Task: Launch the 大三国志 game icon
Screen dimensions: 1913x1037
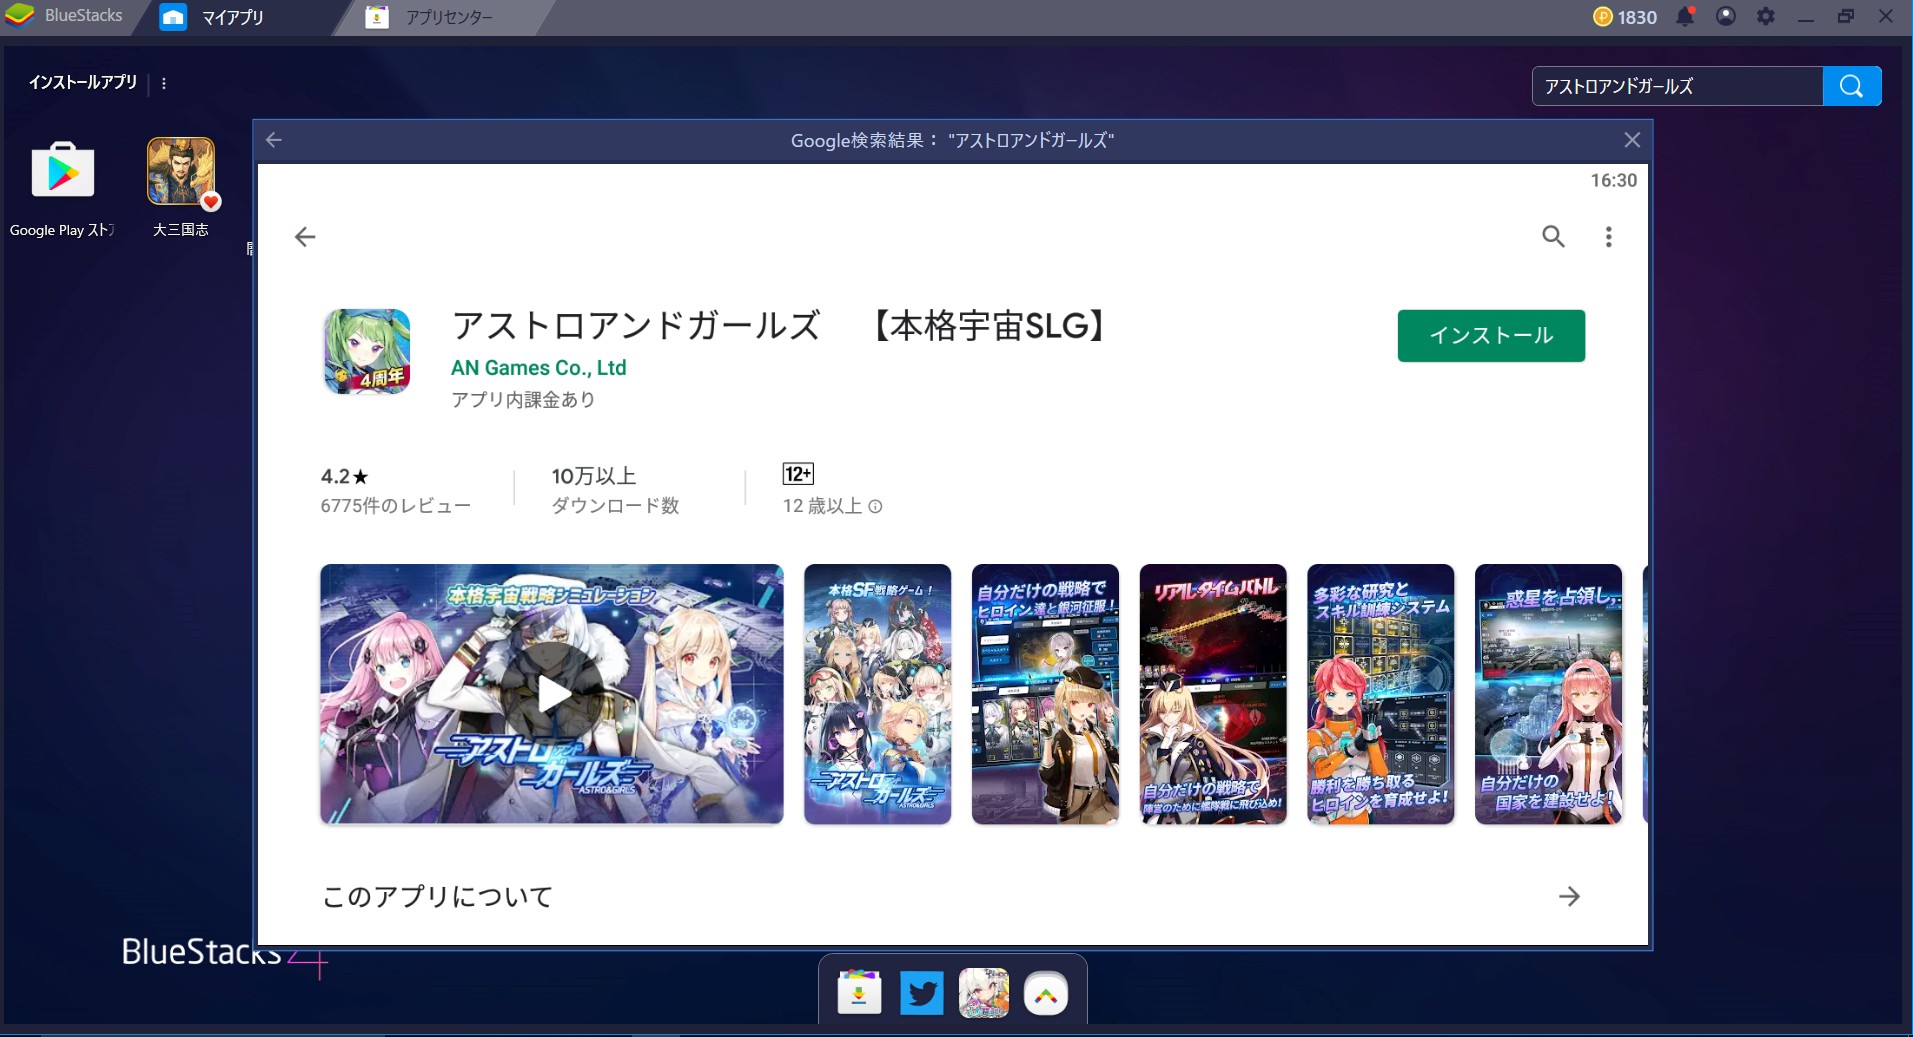Action: pyautogui.click(x=181, y=171)
